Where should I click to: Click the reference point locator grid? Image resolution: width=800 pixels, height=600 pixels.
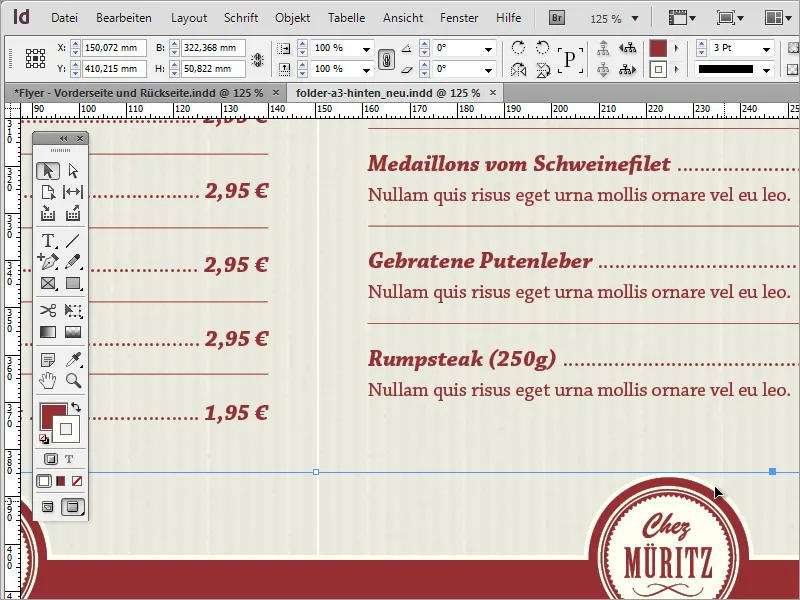click(x=35, y=58)
